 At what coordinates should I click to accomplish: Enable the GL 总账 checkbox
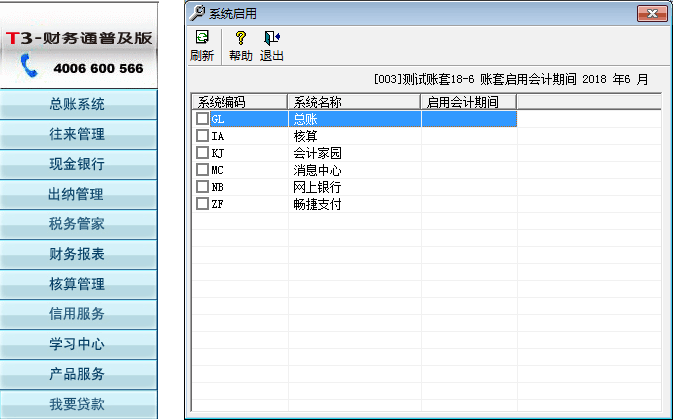coord(202,118)
